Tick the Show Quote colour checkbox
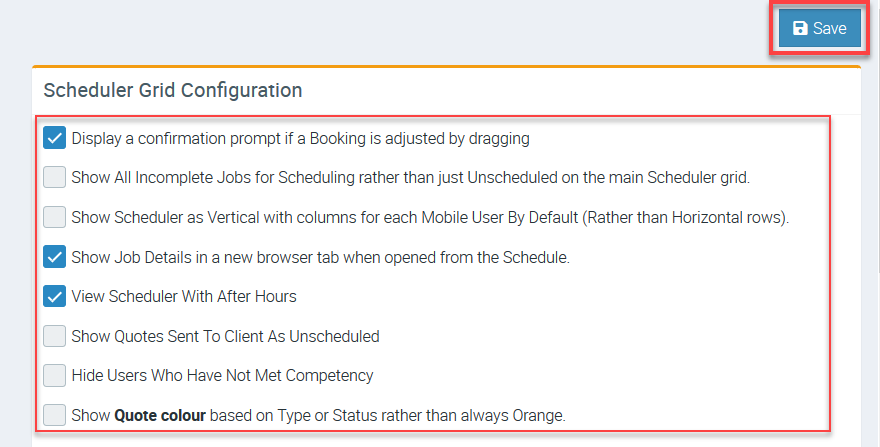 coord(55,414)
